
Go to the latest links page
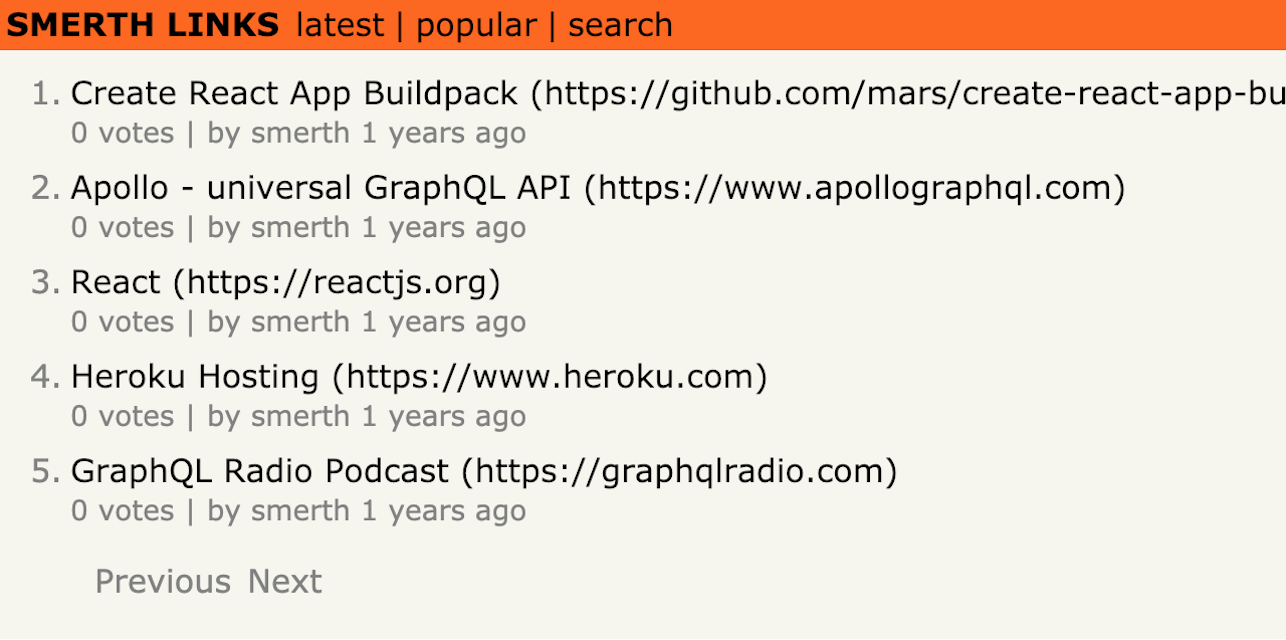pos(340,25)
